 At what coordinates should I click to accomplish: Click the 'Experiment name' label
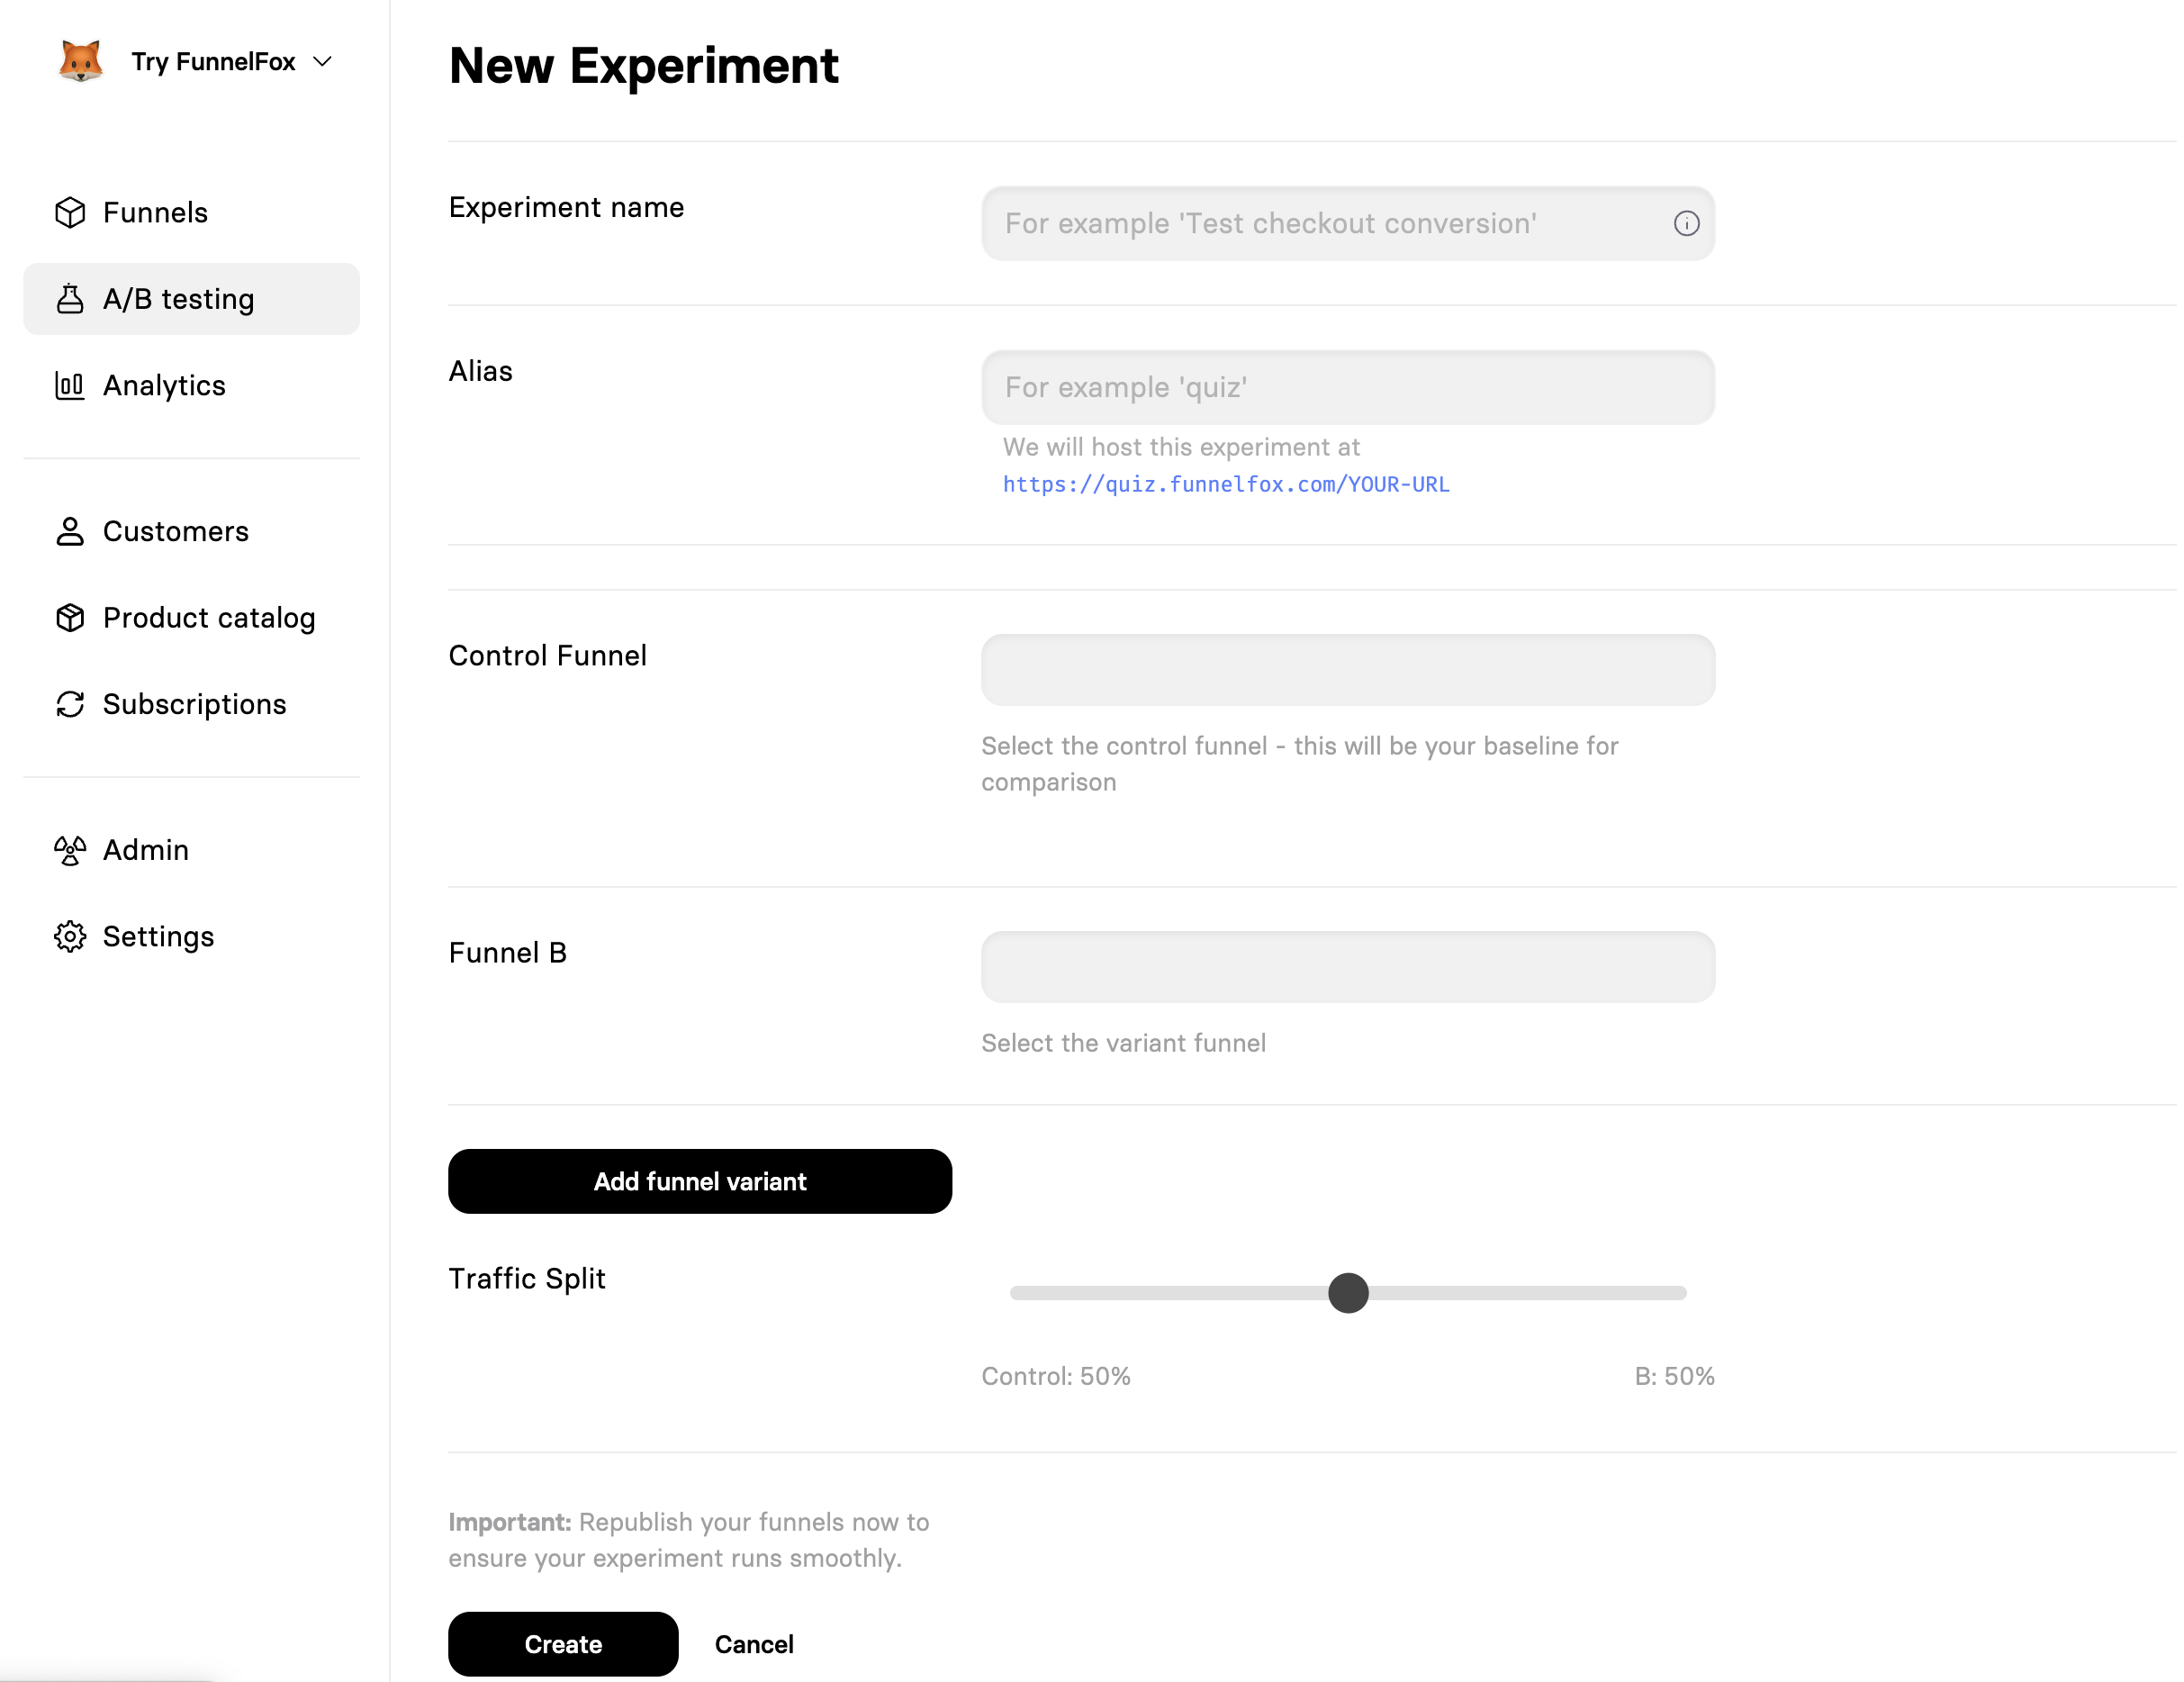pyautogui.click(x=566, y=207)
